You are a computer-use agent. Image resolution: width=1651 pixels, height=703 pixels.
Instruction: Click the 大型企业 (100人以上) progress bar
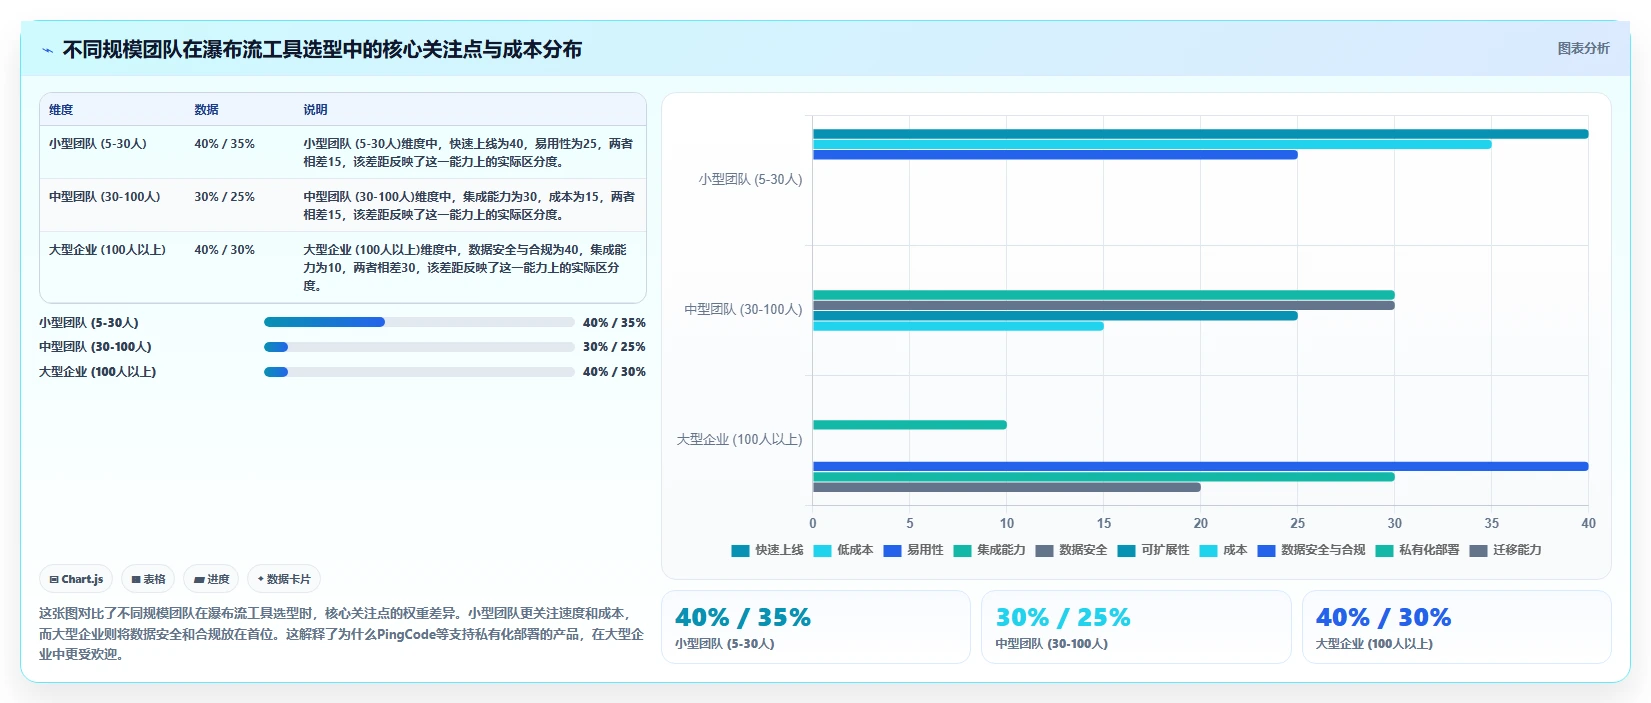coord(419,372)
